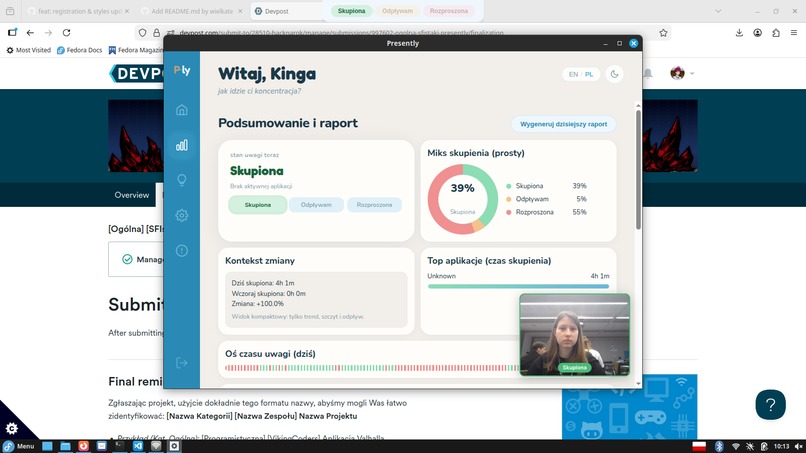Expand the browser list all tabs chevron
The width and height of the screenshot is (806, 453).
pos(718,11)
